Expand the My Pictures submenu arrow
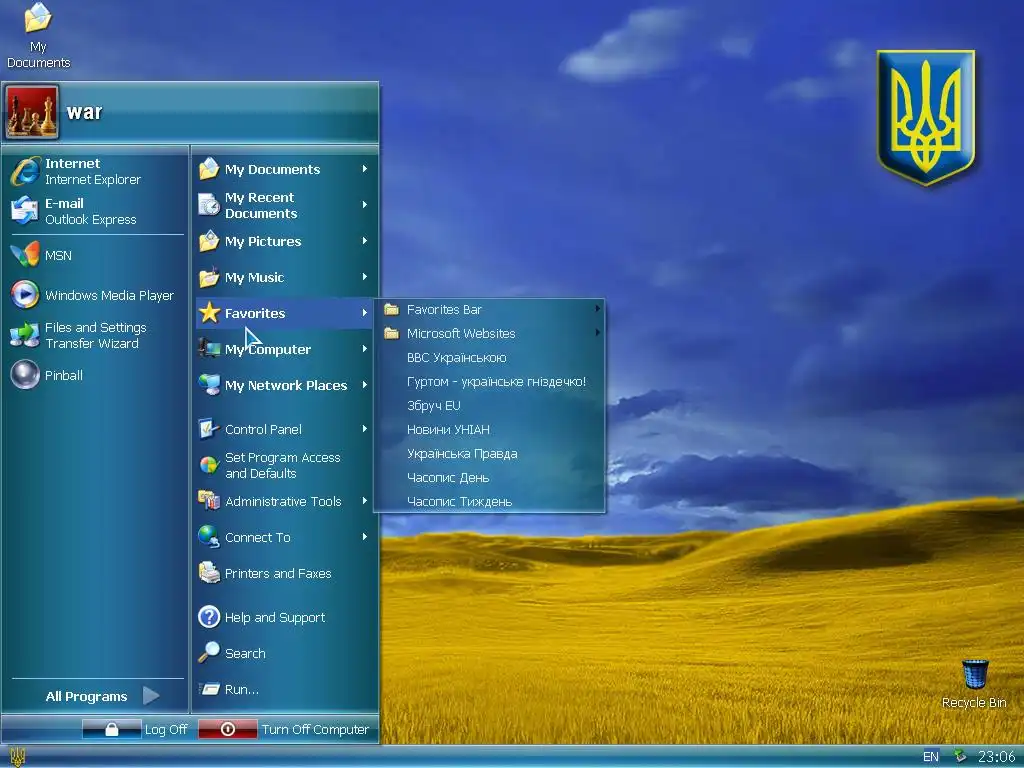The width and height of the screenshot is (1024, 768). point(365,241)
